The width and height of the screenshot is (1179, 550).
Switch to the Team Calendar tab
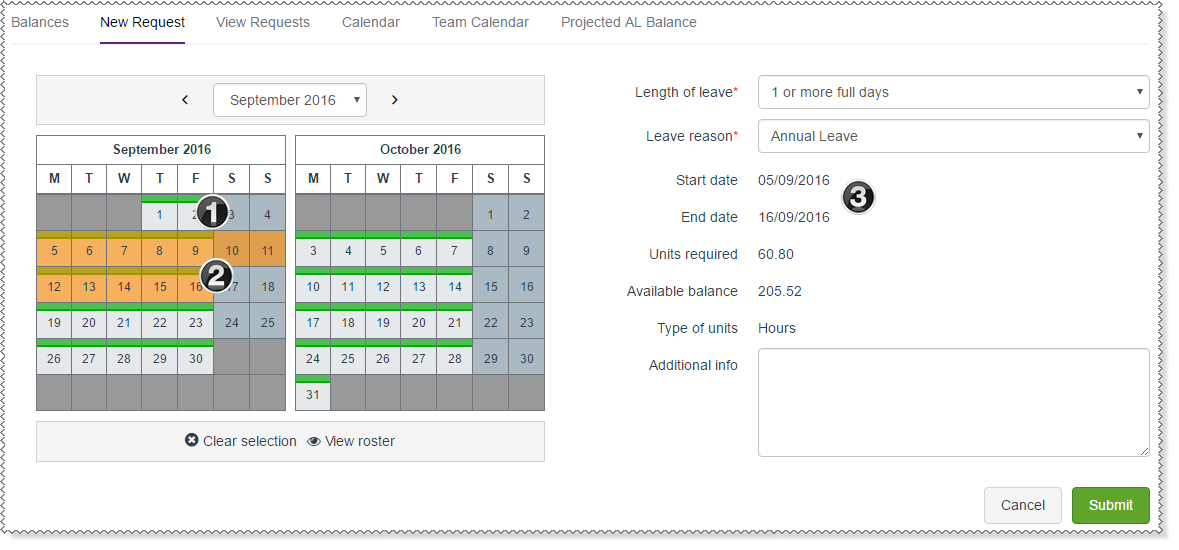click(480, 22)
